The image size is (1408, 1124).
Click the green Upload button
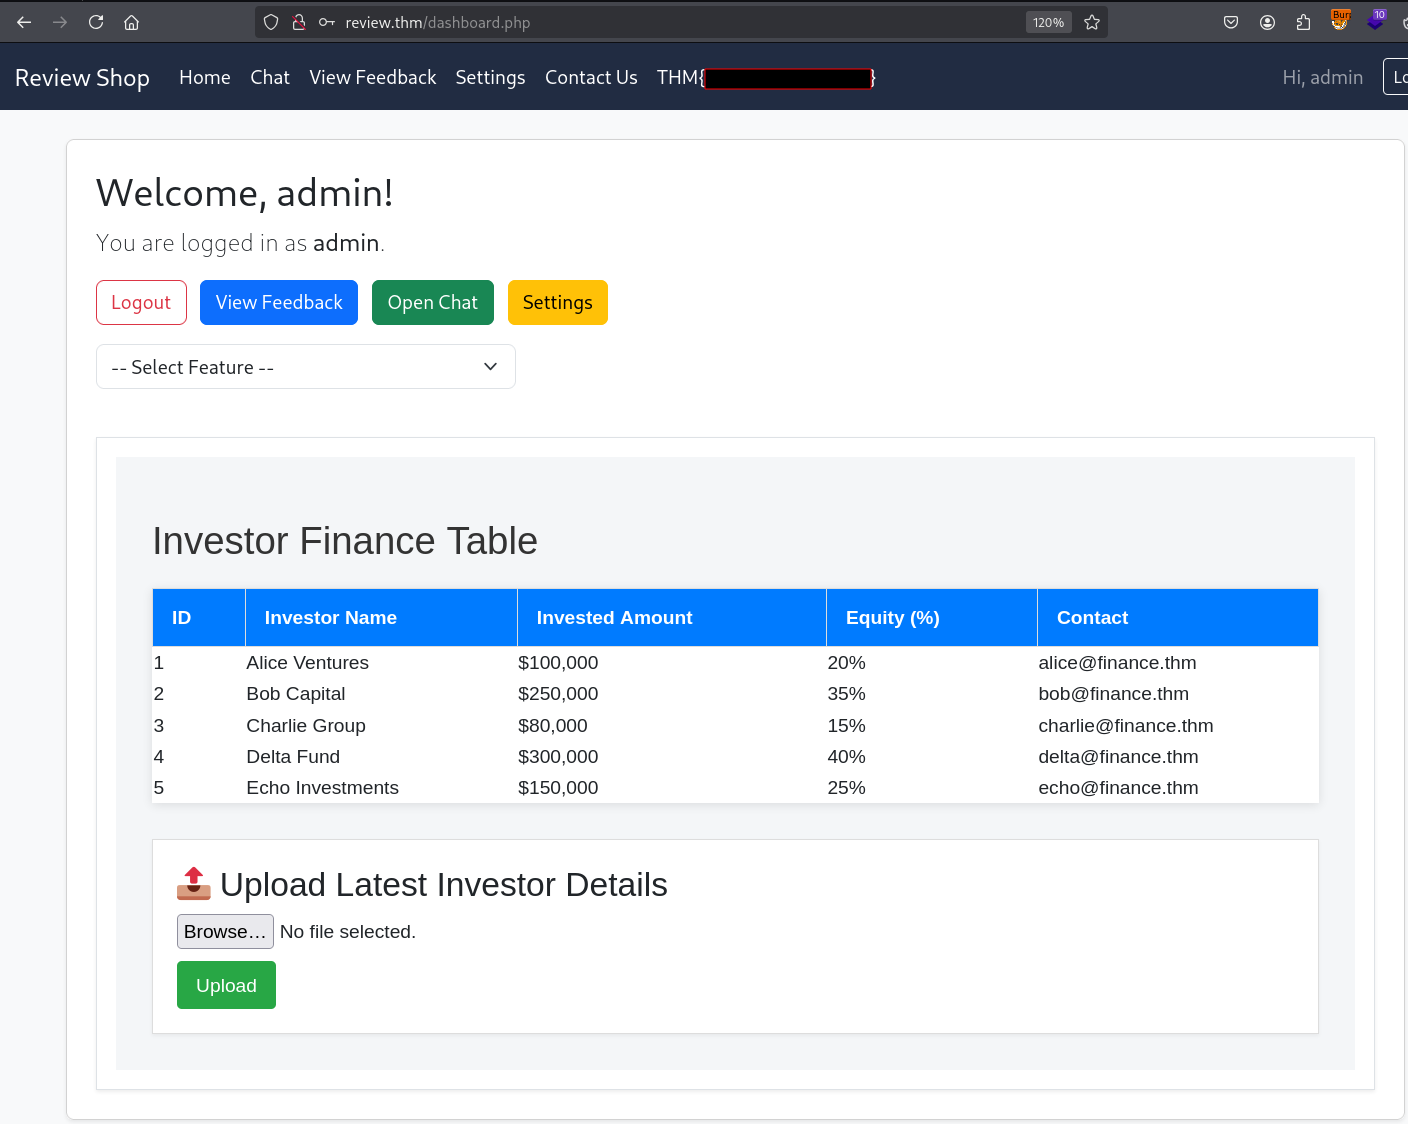[226, 985]
